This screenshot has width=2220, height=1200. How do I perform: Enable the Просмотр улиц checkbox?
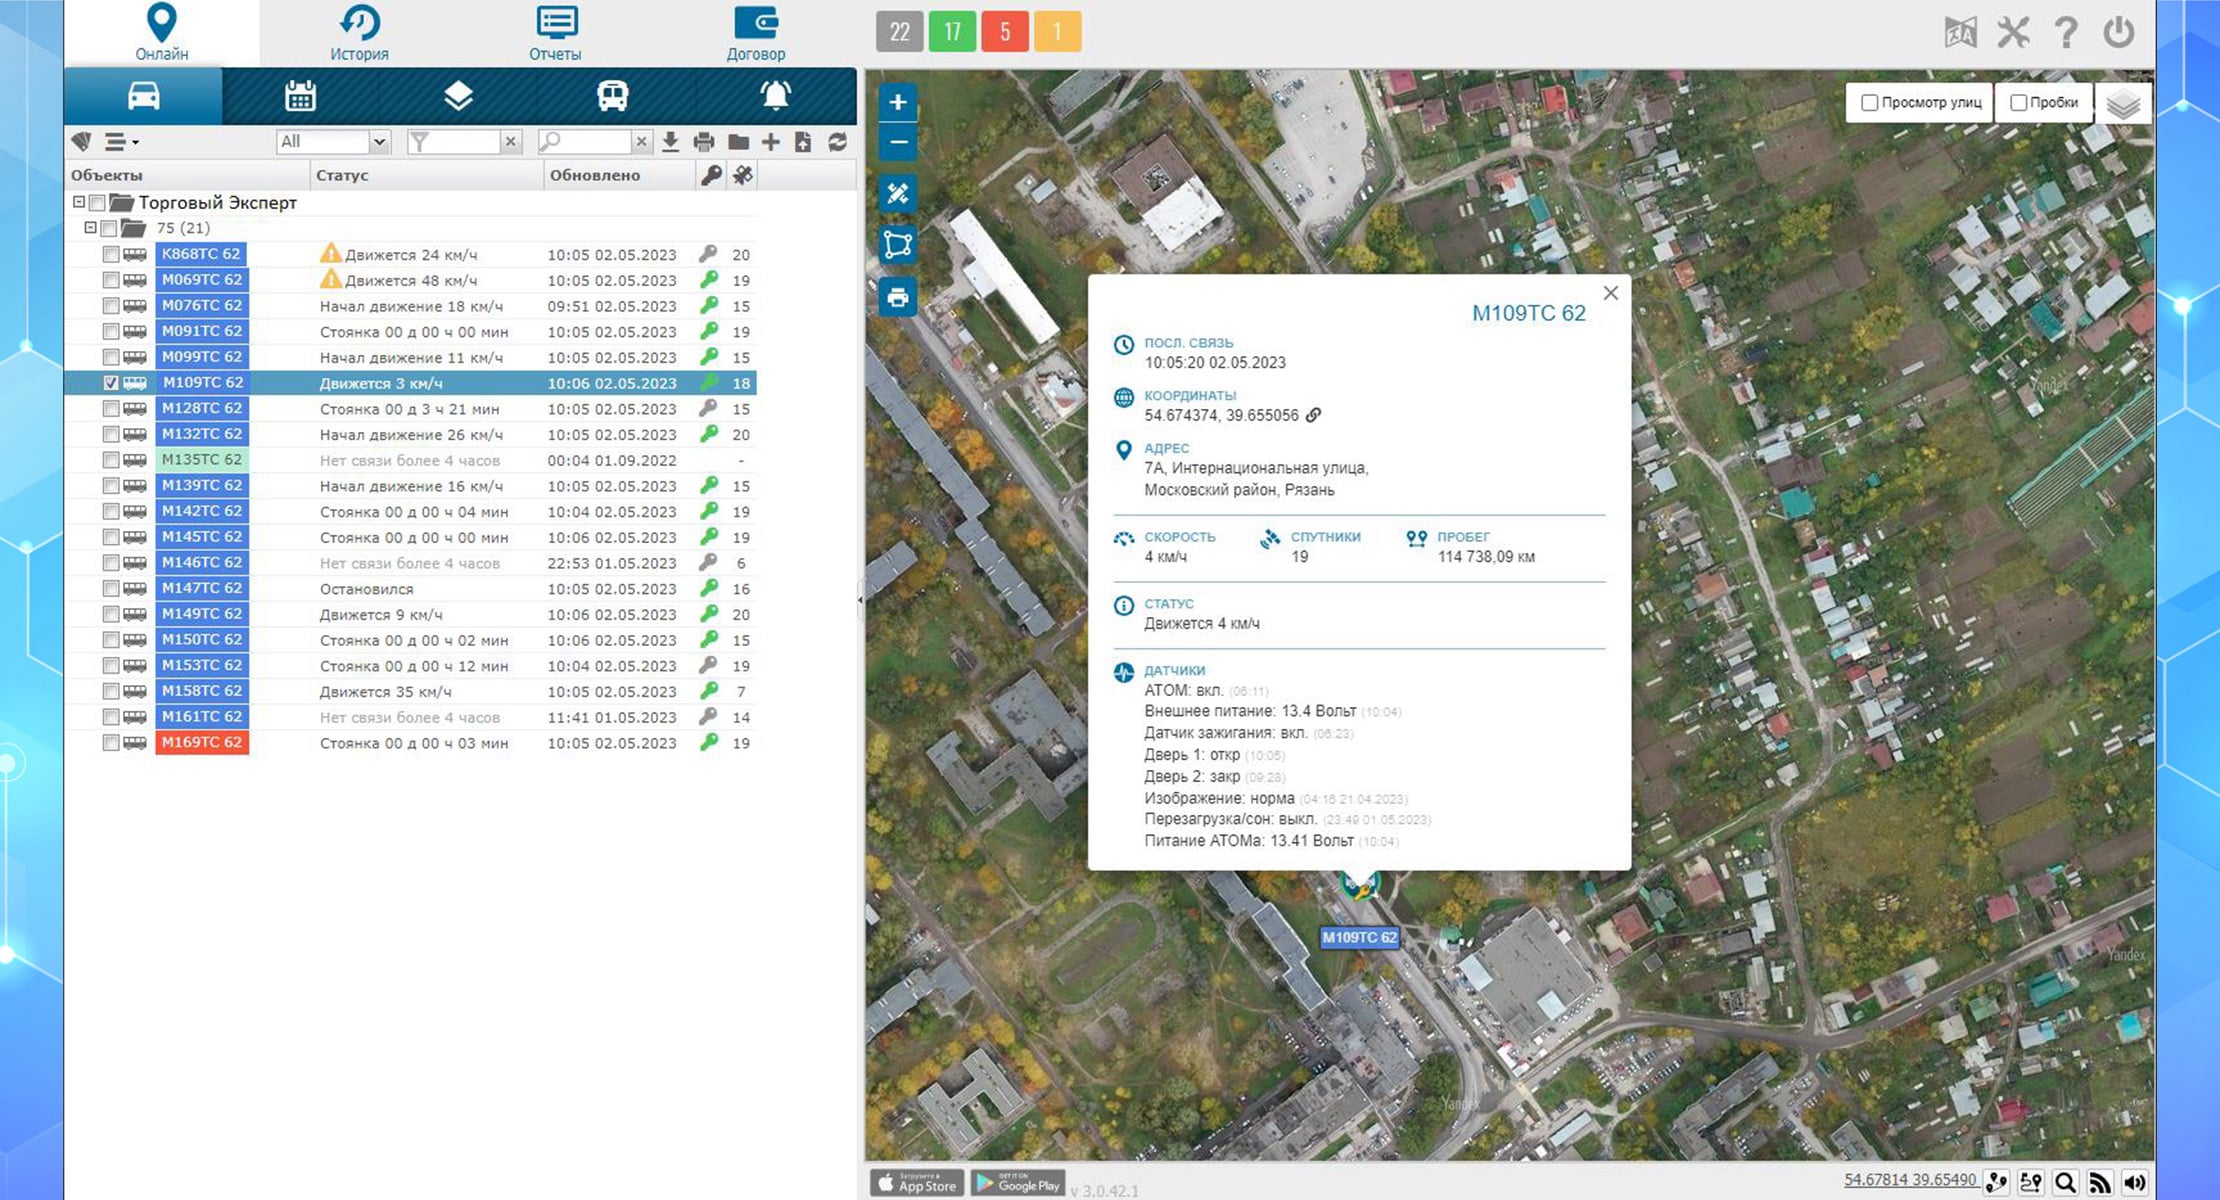[1869, 103]
